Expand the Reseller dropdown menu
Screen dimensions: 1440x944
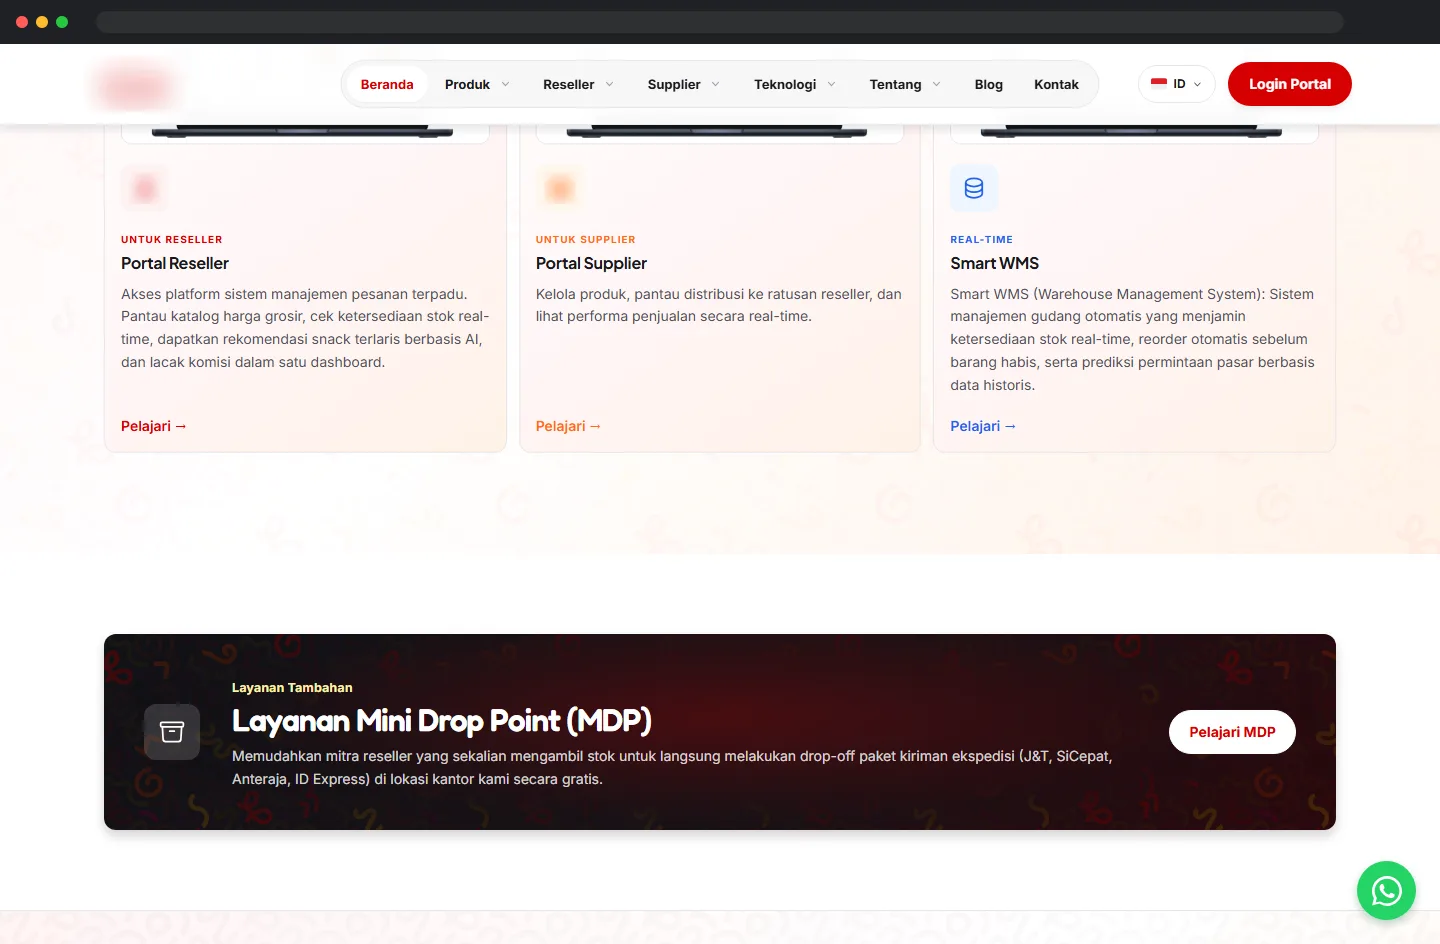[578, 84]
